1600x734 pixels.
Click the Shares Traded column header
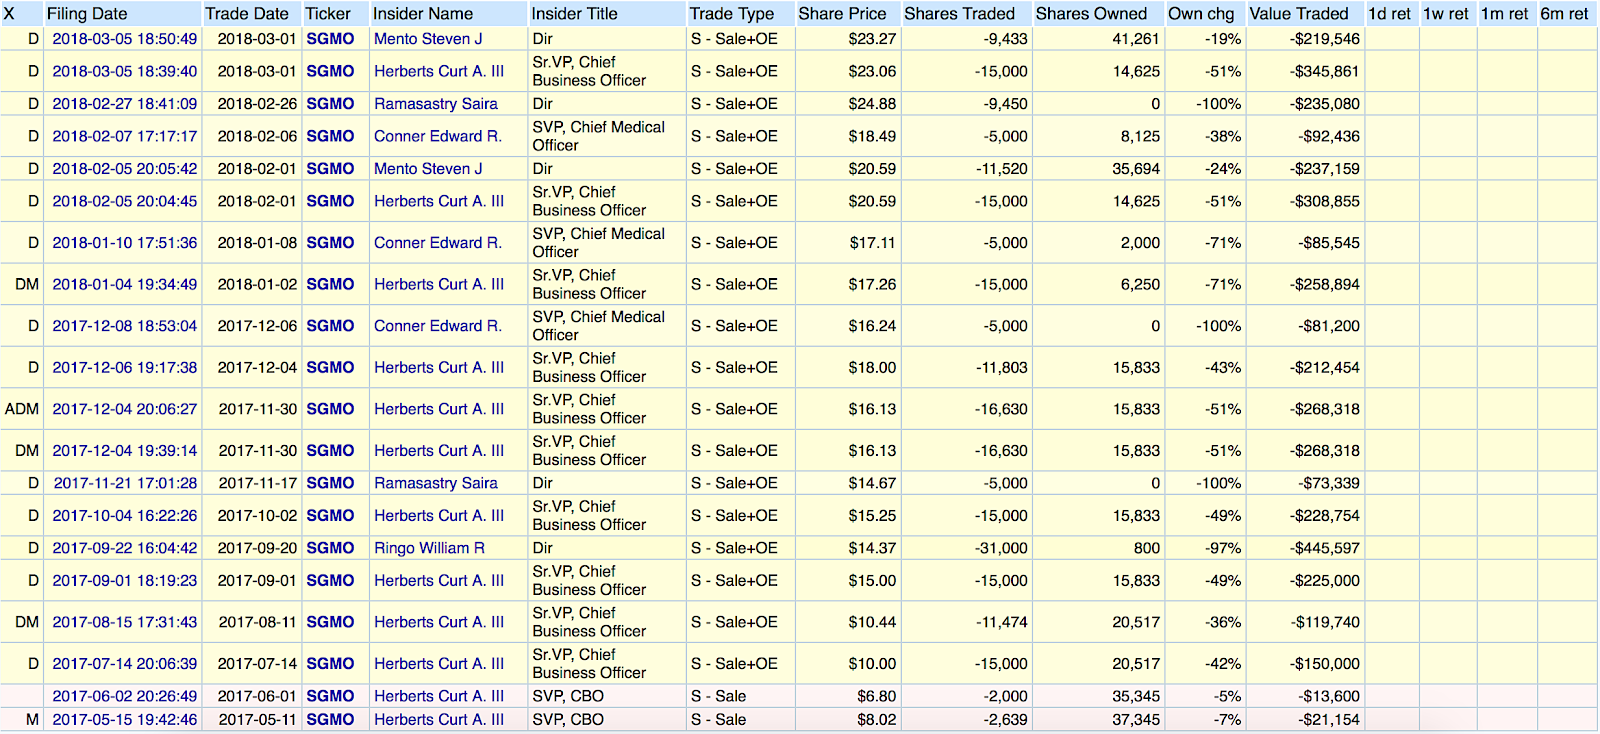[960, 14]
